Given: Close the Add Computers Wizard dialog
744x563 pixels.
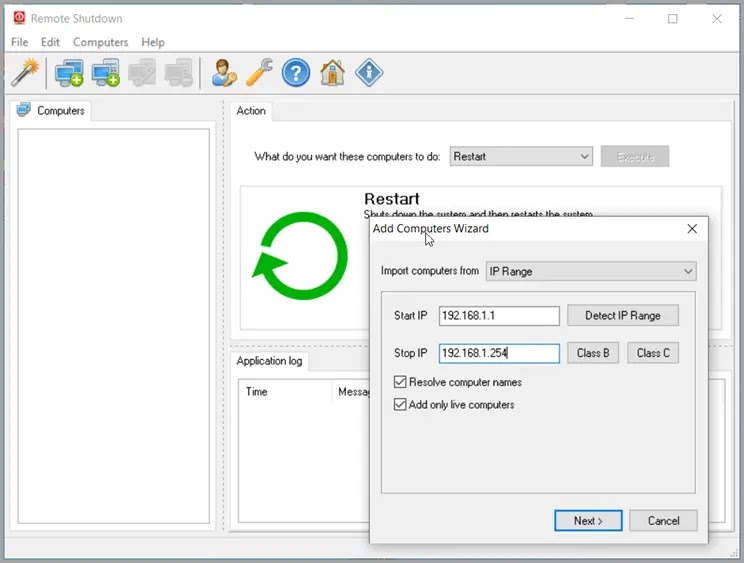Looking at the screenshot, I should click(692, 229).
